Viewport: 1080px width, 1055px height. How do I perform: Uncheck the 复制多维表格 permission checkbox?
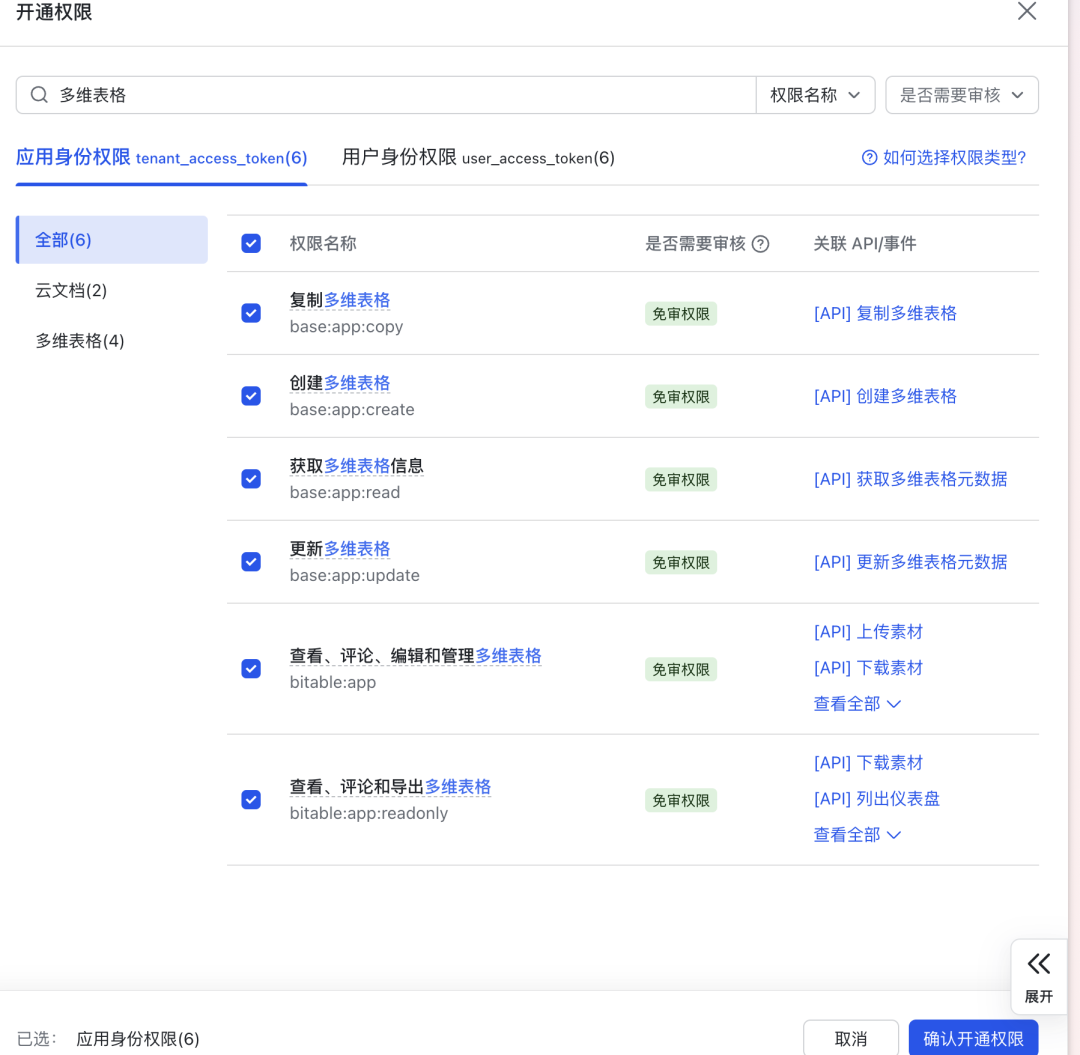(251, 313)
